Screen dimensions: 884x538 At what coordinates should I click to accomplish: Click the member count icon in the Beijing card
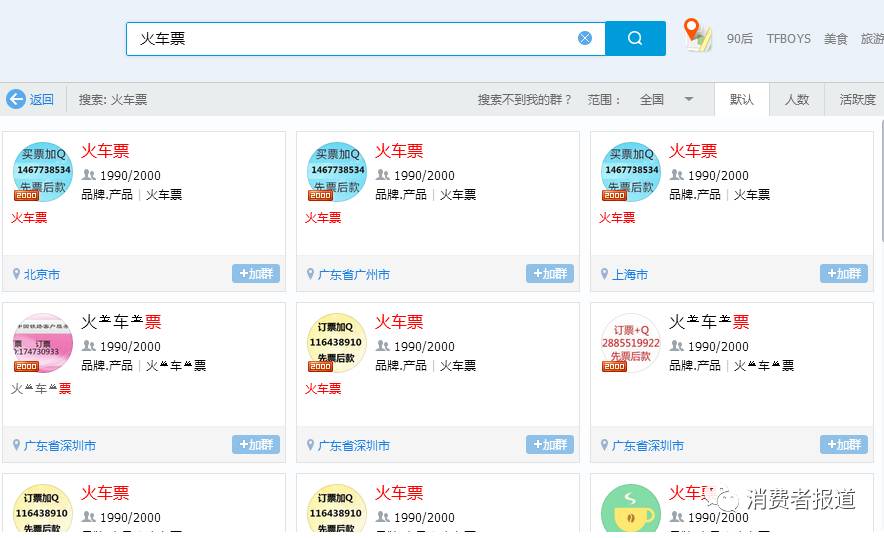[x=89, y=175]
